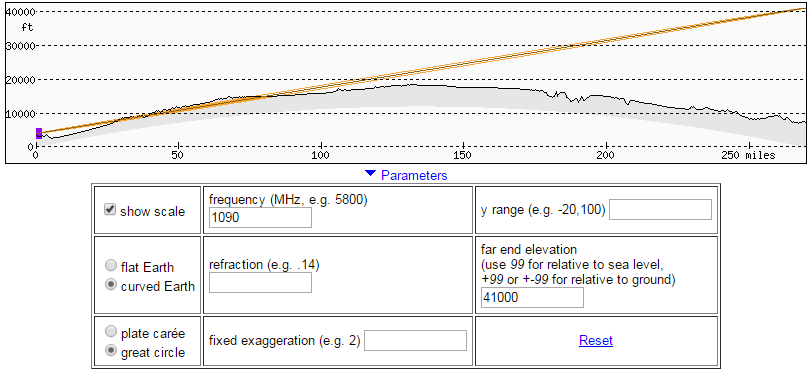Screen dimensions: 811x373
Task: Click the 20000 ft elevation axis label
Action: pos(20,80)
